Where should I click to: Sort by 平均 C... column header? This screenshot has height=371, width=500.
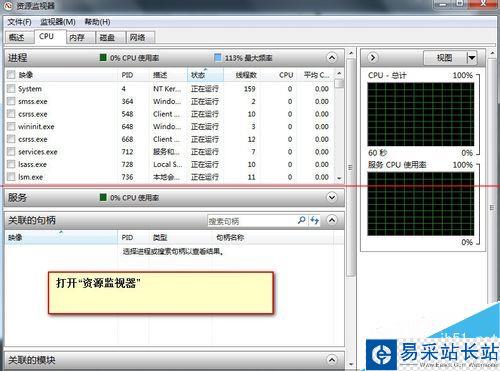pos(316,75)
